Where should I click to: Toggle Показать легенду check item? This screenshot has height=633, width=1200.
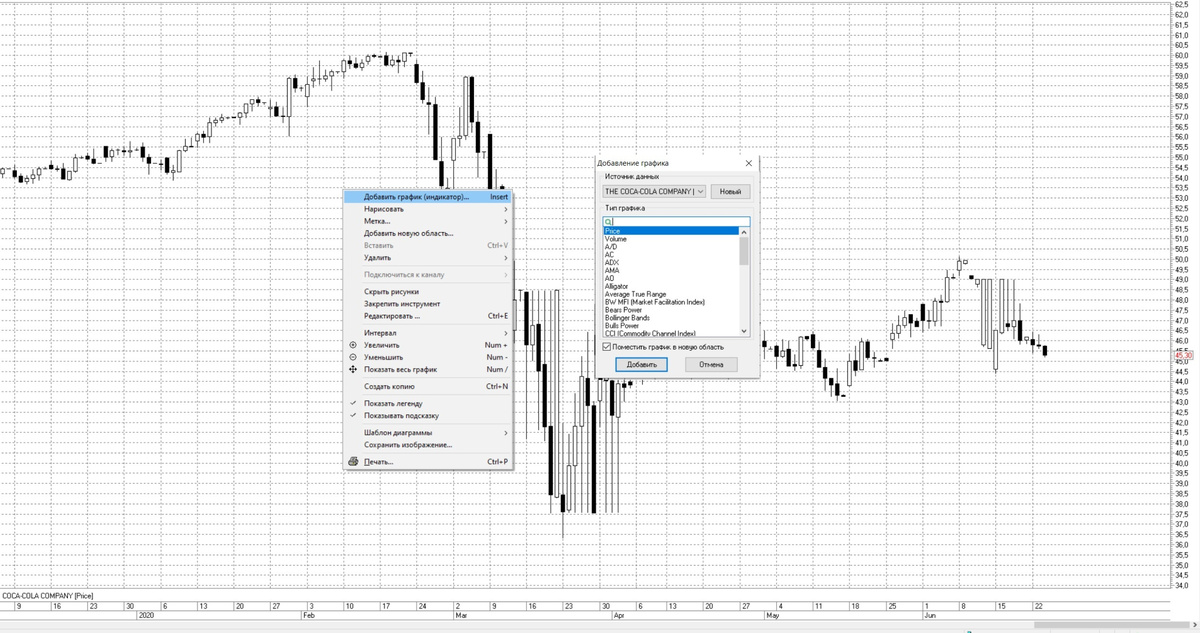tap(428, 403)
